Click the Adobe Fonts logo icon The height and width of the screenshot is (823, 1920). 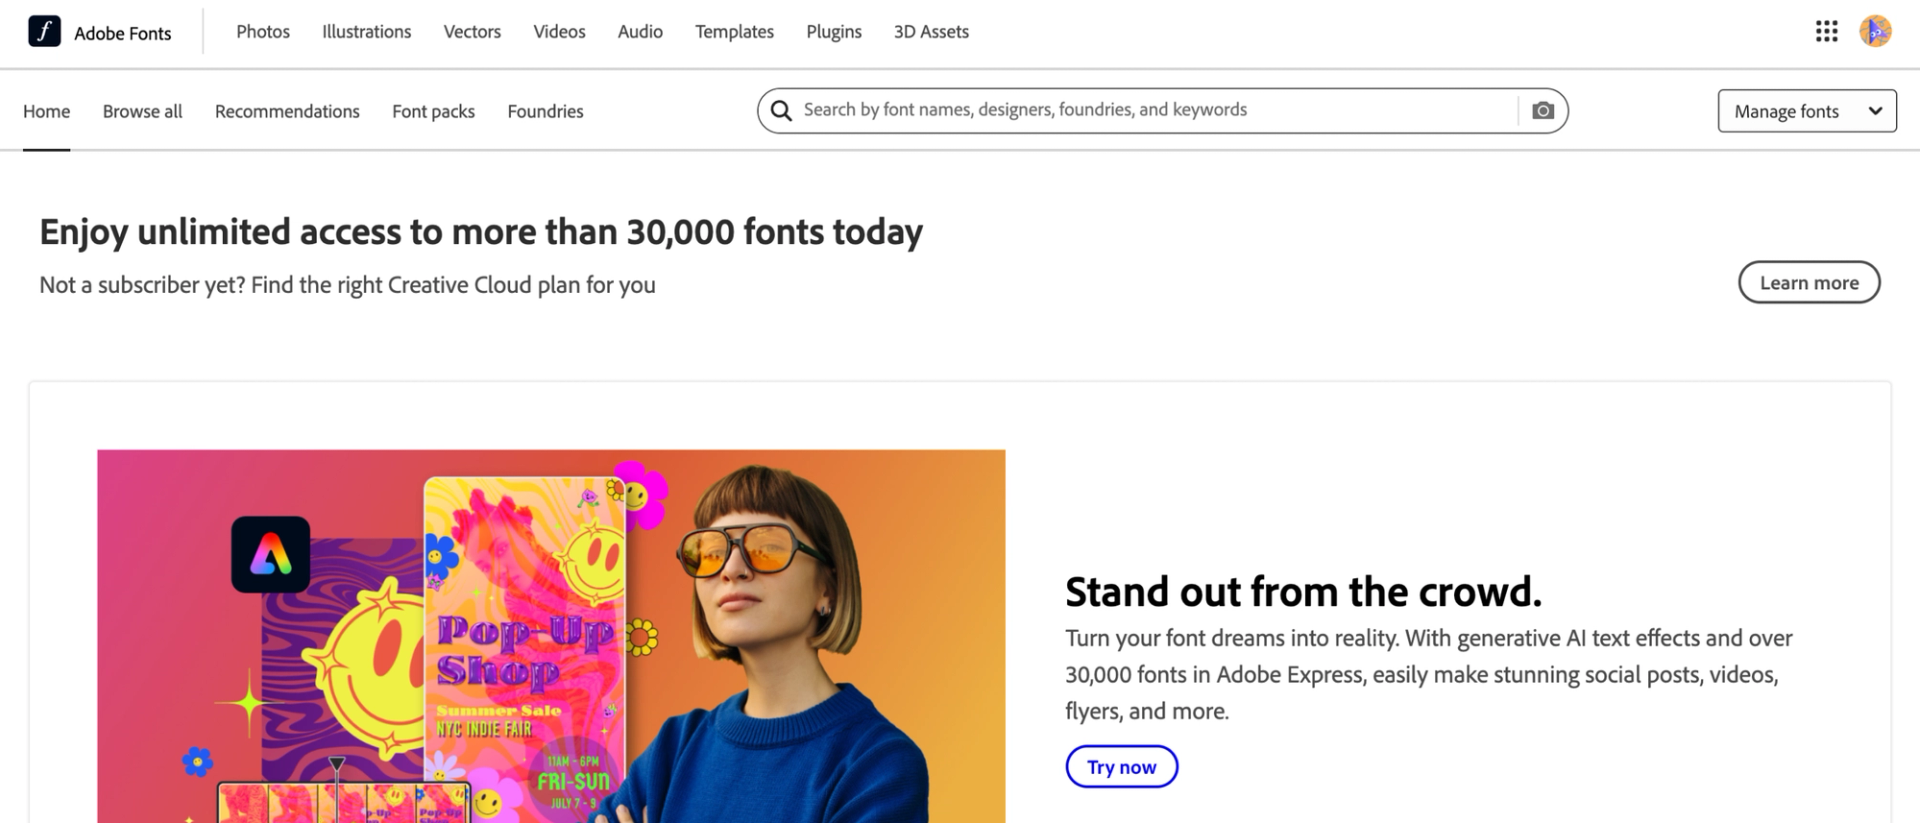44,32
